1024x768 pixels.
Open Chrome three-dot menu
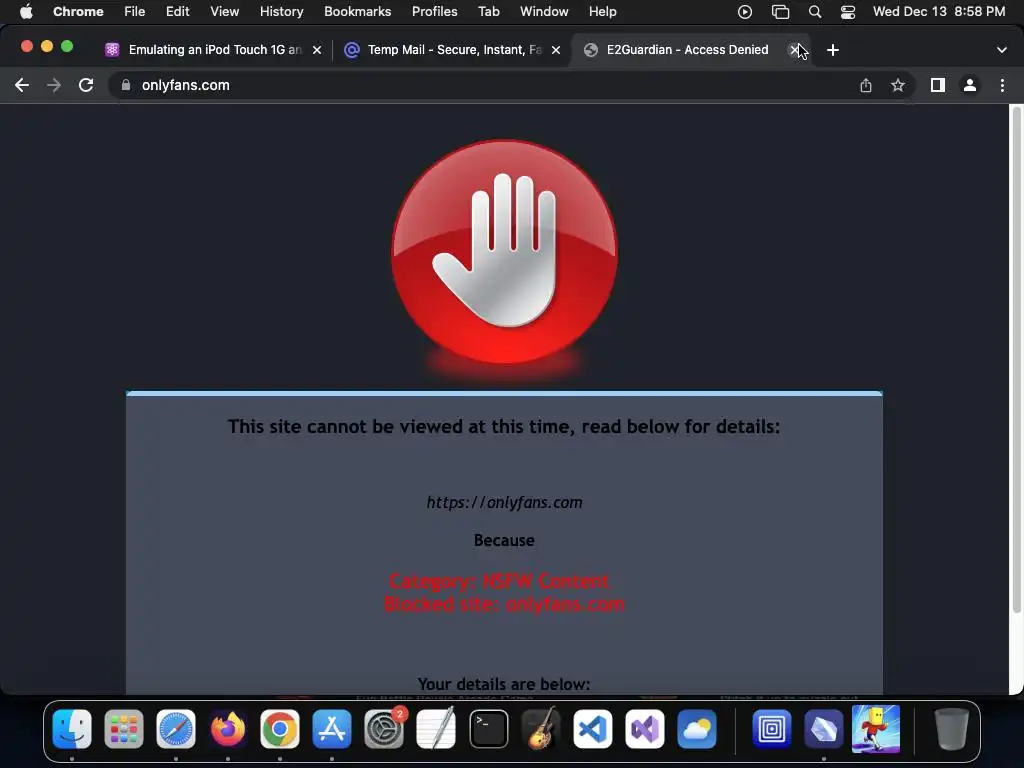1002,85
